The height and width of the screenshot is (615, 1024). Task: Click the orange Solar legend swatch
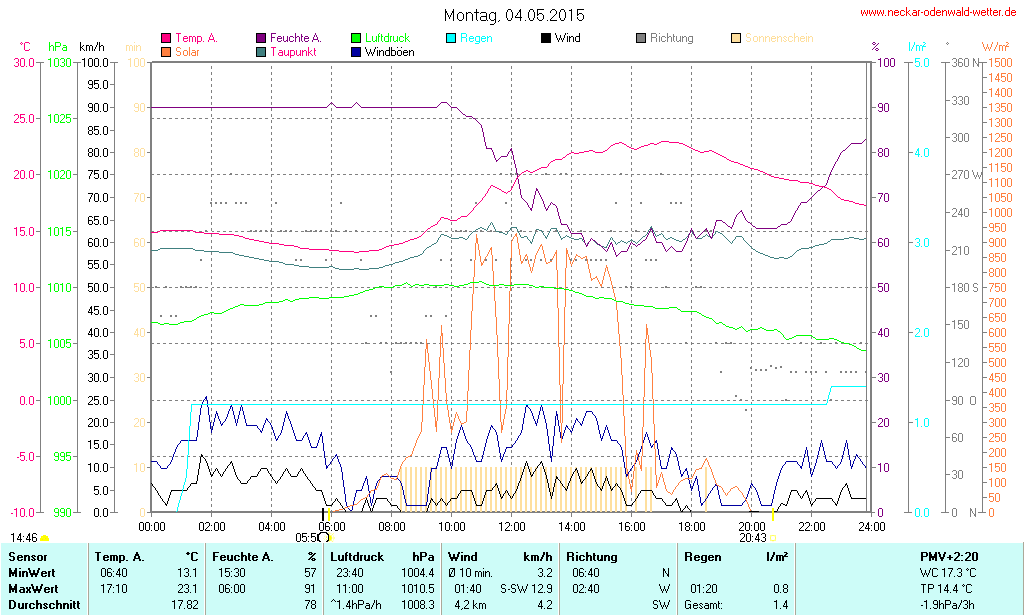pyautogui.click(x=166, y=51)
